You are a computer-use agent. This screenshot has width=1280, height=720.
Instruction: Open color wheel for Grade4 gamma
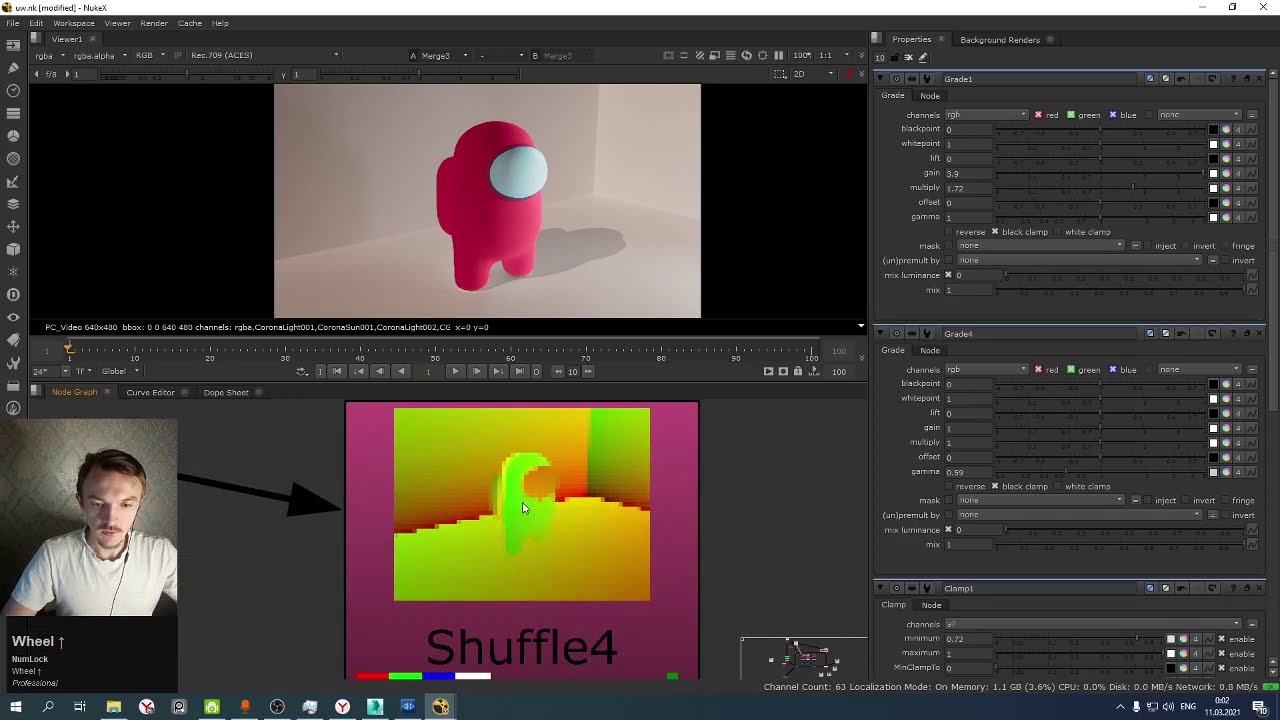pos(1226,472)
